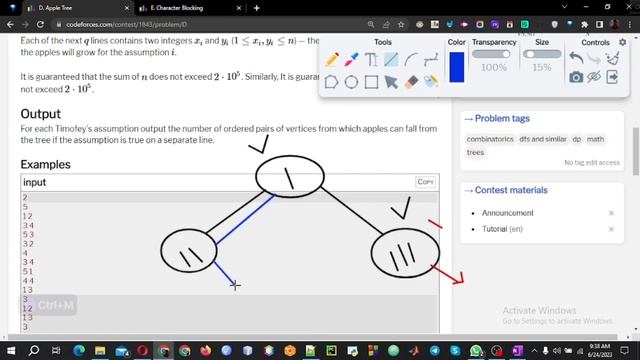Image resolution: width=640 pixels, height=360 pixels.
Task: Click the dfs and similar tag
Action: point(542,139)
